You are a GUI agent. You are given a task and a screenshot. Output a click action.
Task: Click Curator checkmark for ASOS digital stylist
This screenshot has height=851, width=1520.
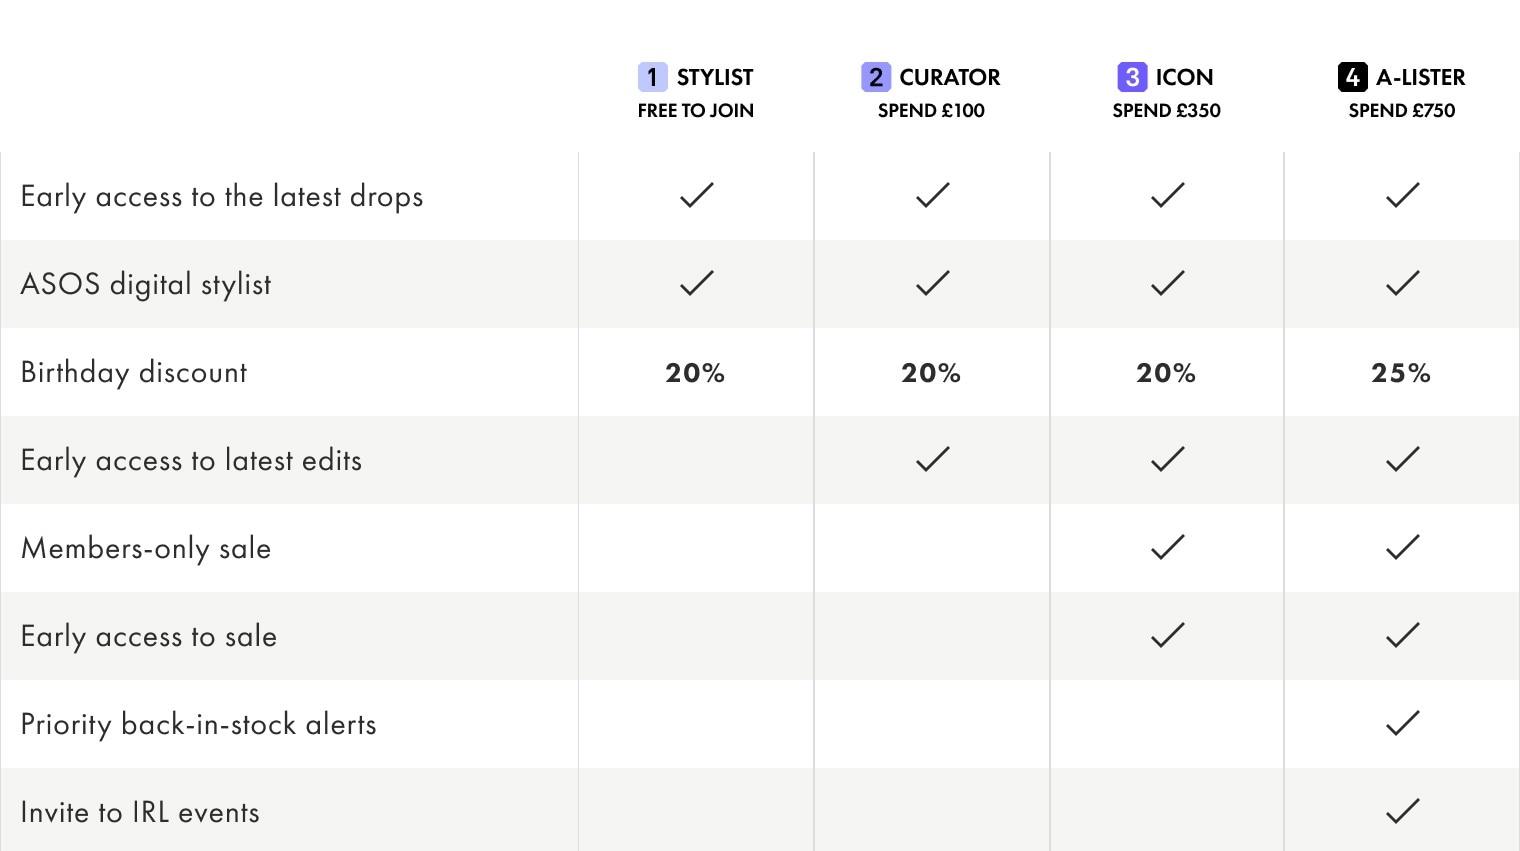tap(932, 283)
